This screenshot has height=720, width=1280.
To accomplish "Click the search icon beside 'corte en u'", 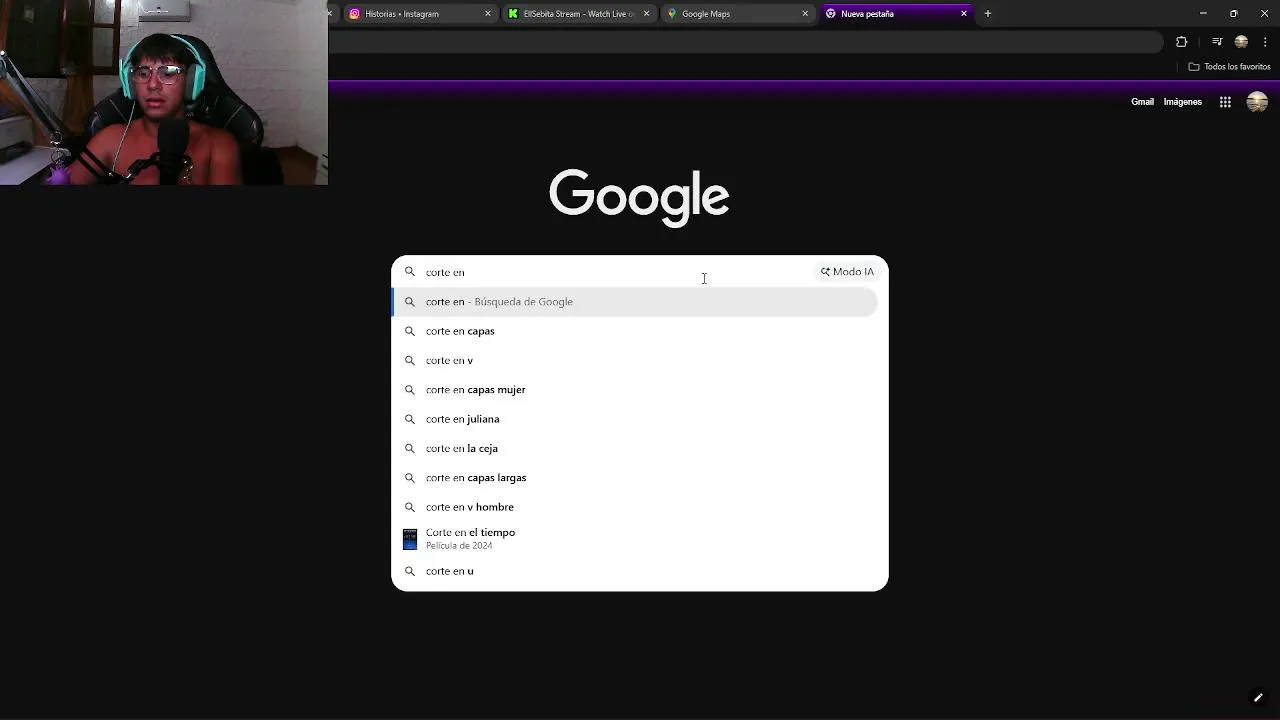I will (x=409, y=571).
